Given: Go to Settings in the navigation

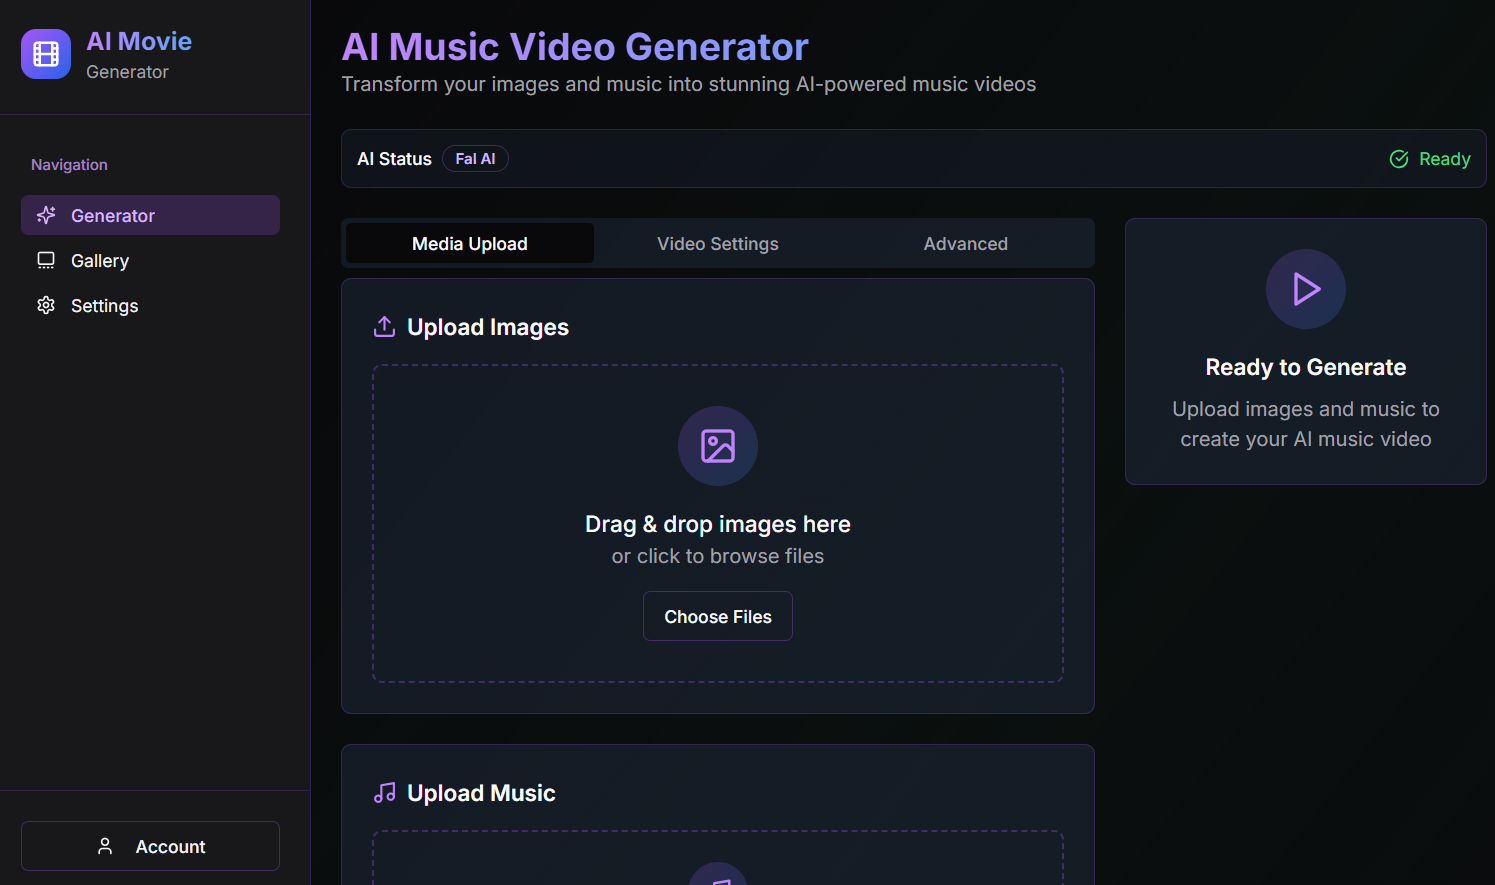Looking at the screenshot, I should (104, 306).
